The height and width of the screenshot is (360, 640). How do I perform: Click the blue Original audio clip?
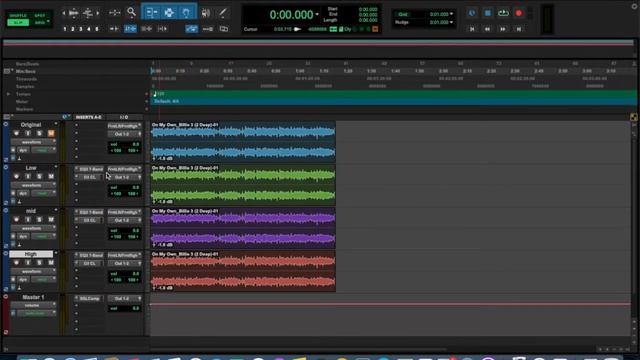[x=243, y=141]
